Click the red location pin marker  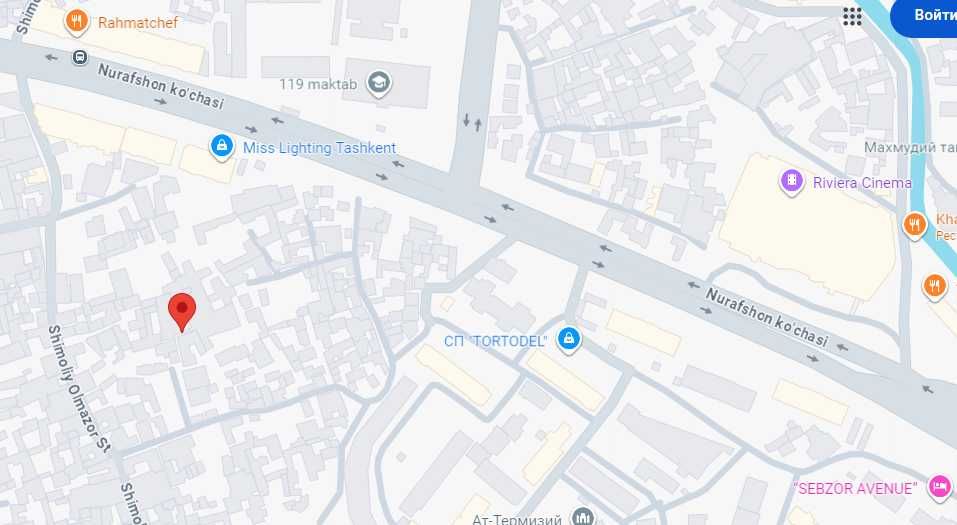click(x=181, y=312)
